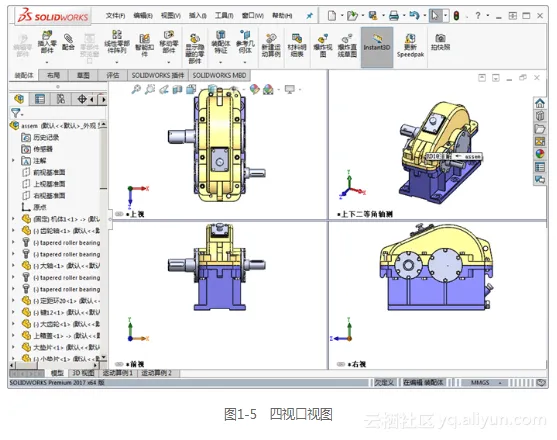Image resolution: width=557 pixels, height=440 pixels.
Task: Click the feature tree horizontal scrollbar
Action: coord(54,365)
